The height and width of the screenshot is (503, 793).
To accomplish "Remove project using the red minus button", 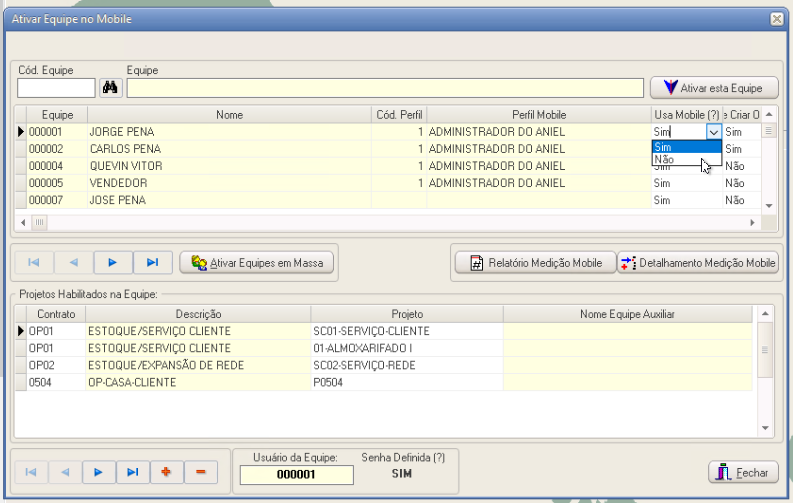I will [200, 472].
